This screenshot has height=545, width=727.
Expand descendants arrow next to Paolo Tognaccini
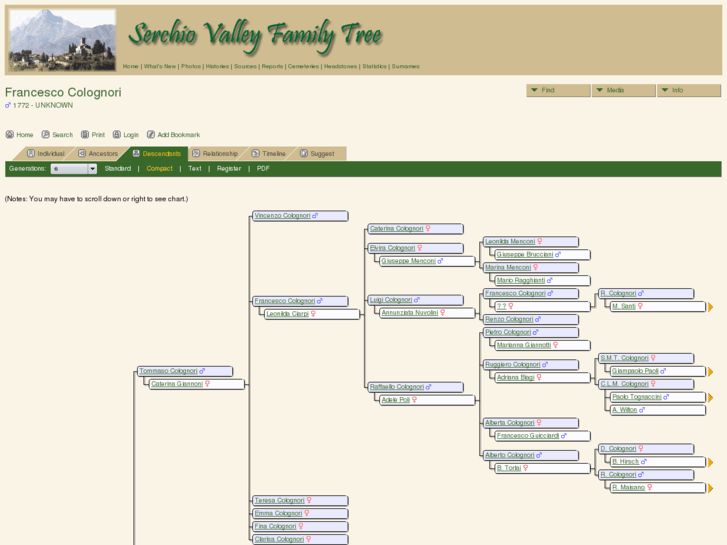pos(710,398)
